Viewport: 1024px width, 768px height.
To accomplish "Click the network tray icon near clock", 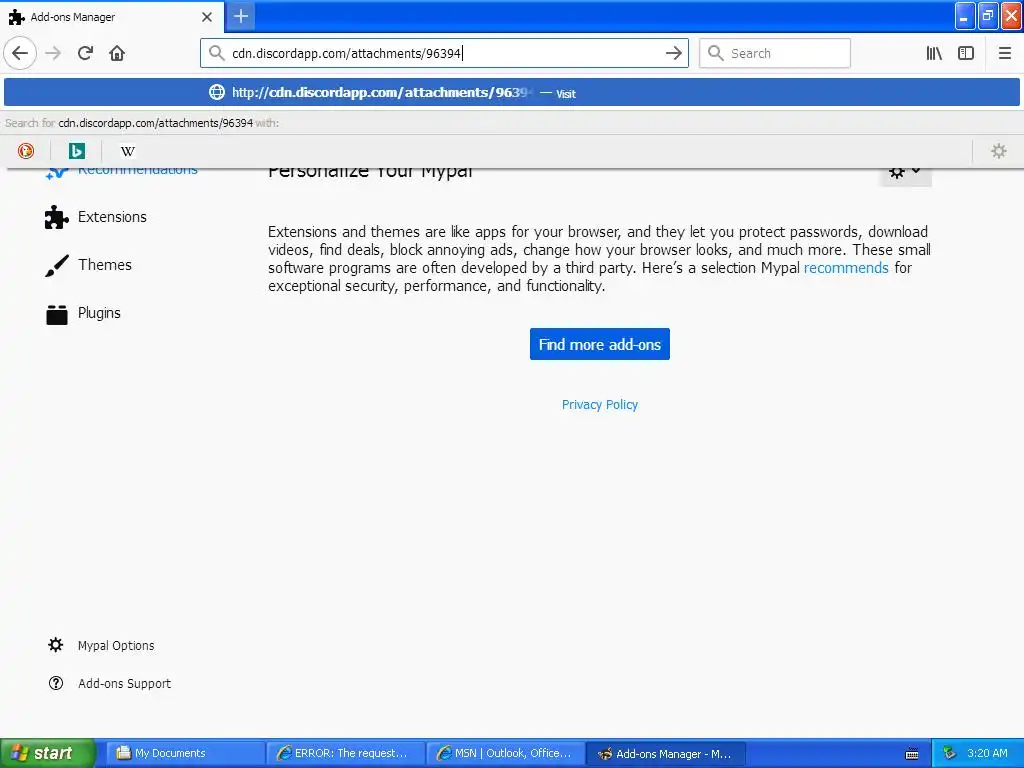I will click(x=950, y=753).
